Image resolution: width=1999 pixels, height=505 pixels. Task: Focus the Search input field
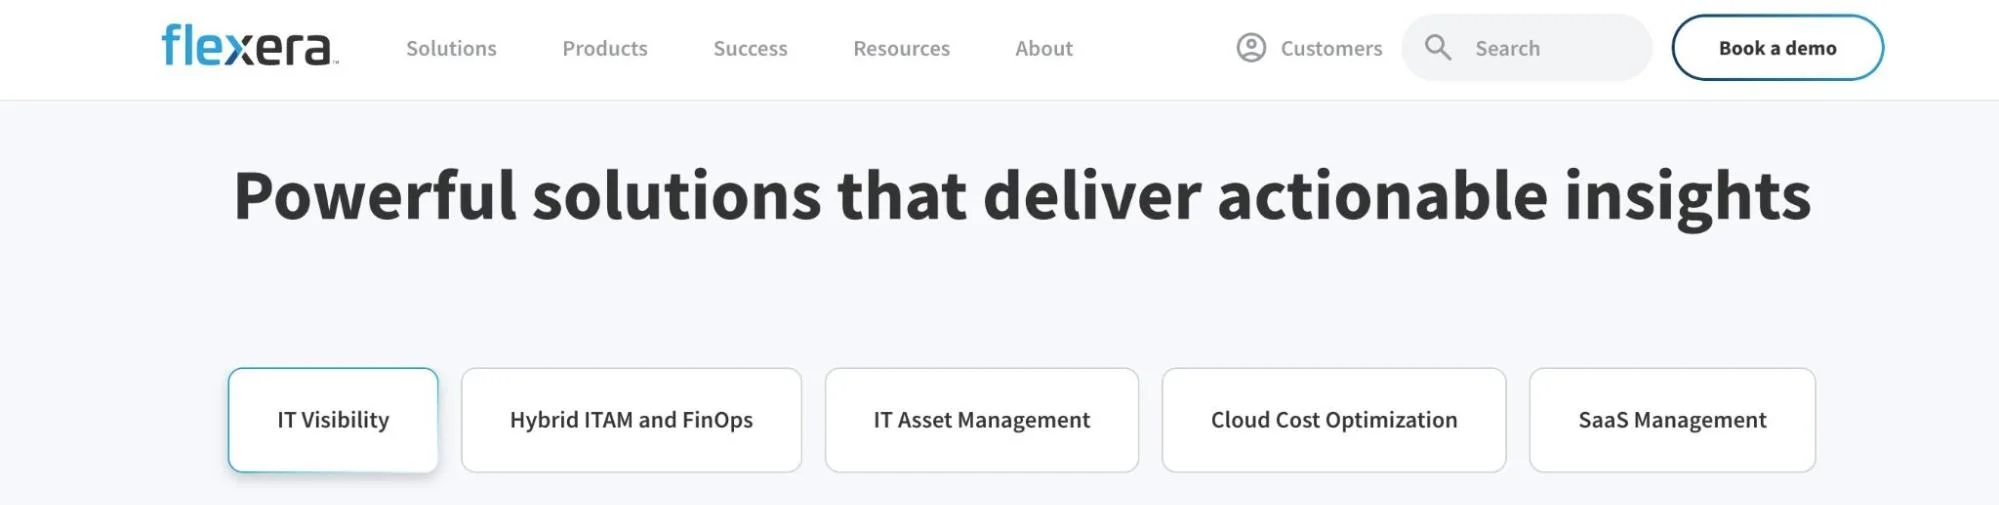(x=1527, y=47)
